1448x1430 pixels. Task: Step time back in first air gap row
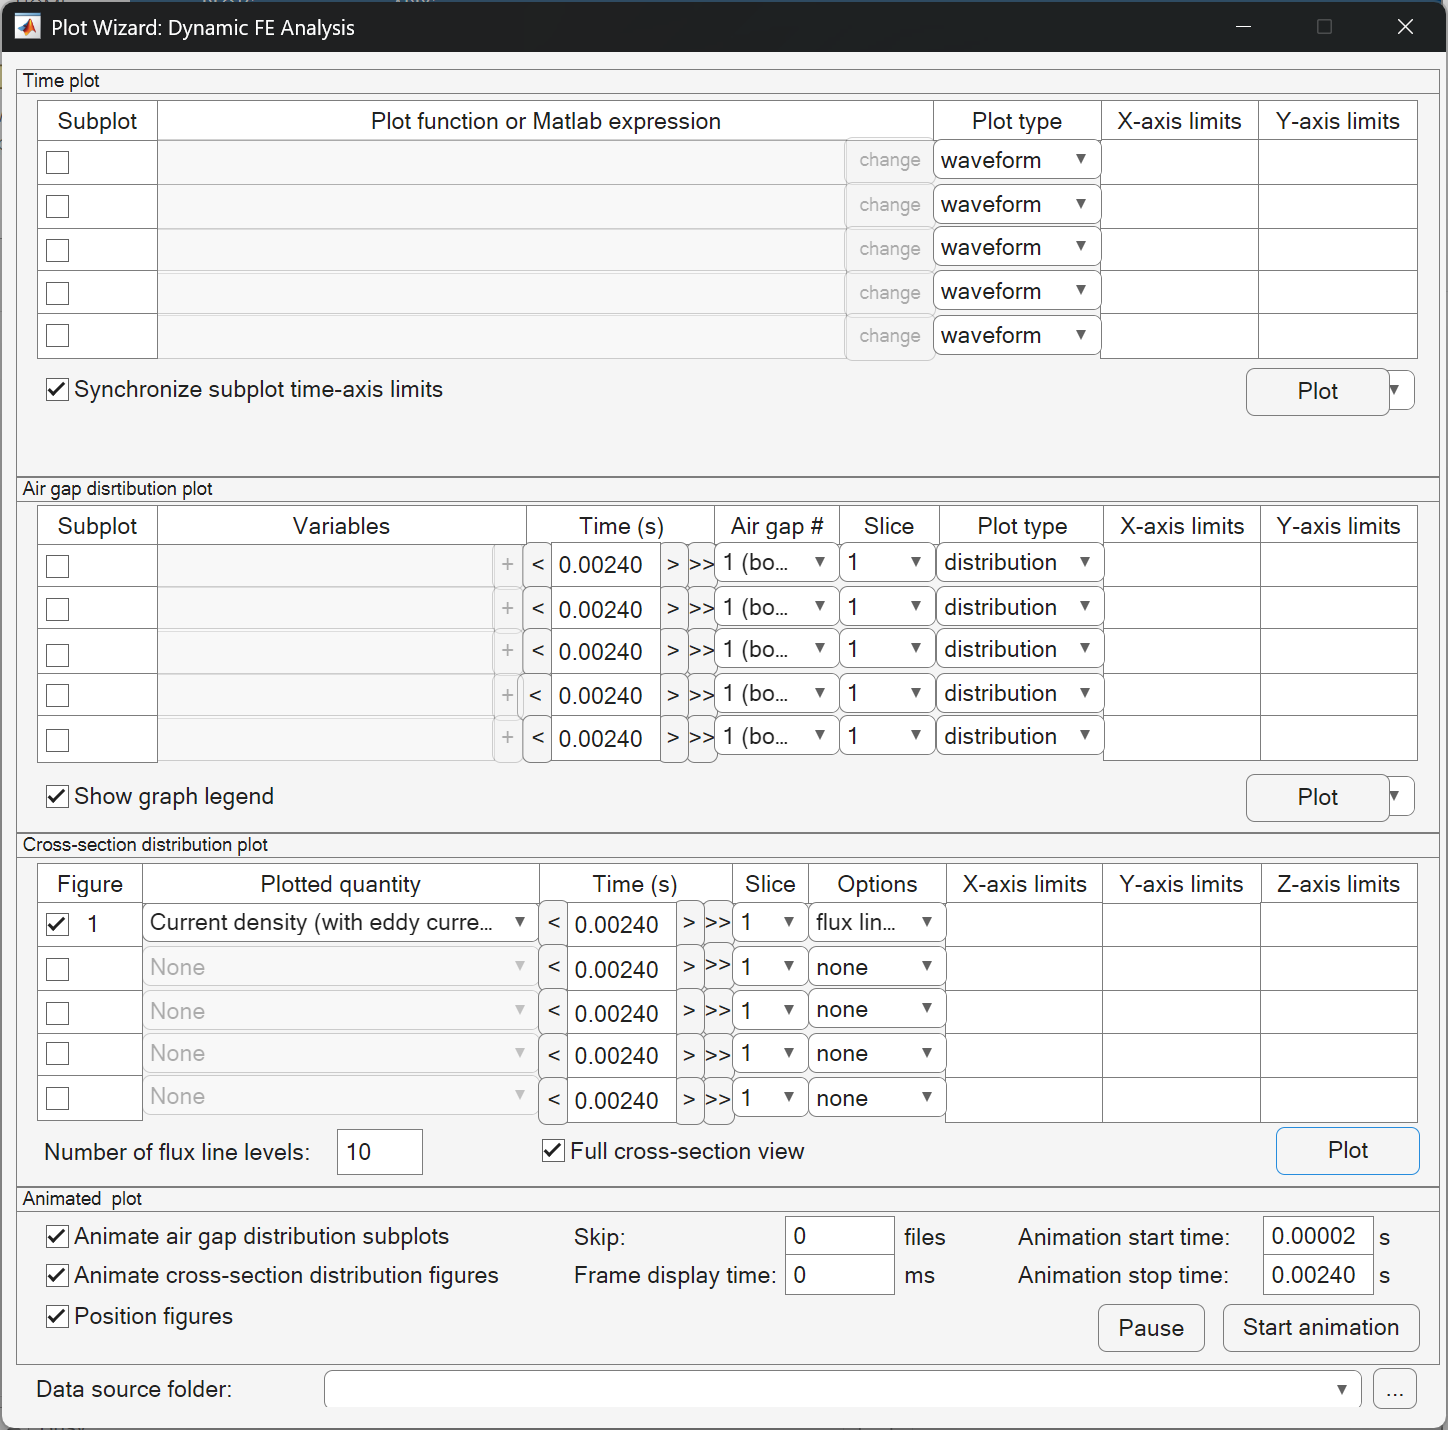point(538,565)
